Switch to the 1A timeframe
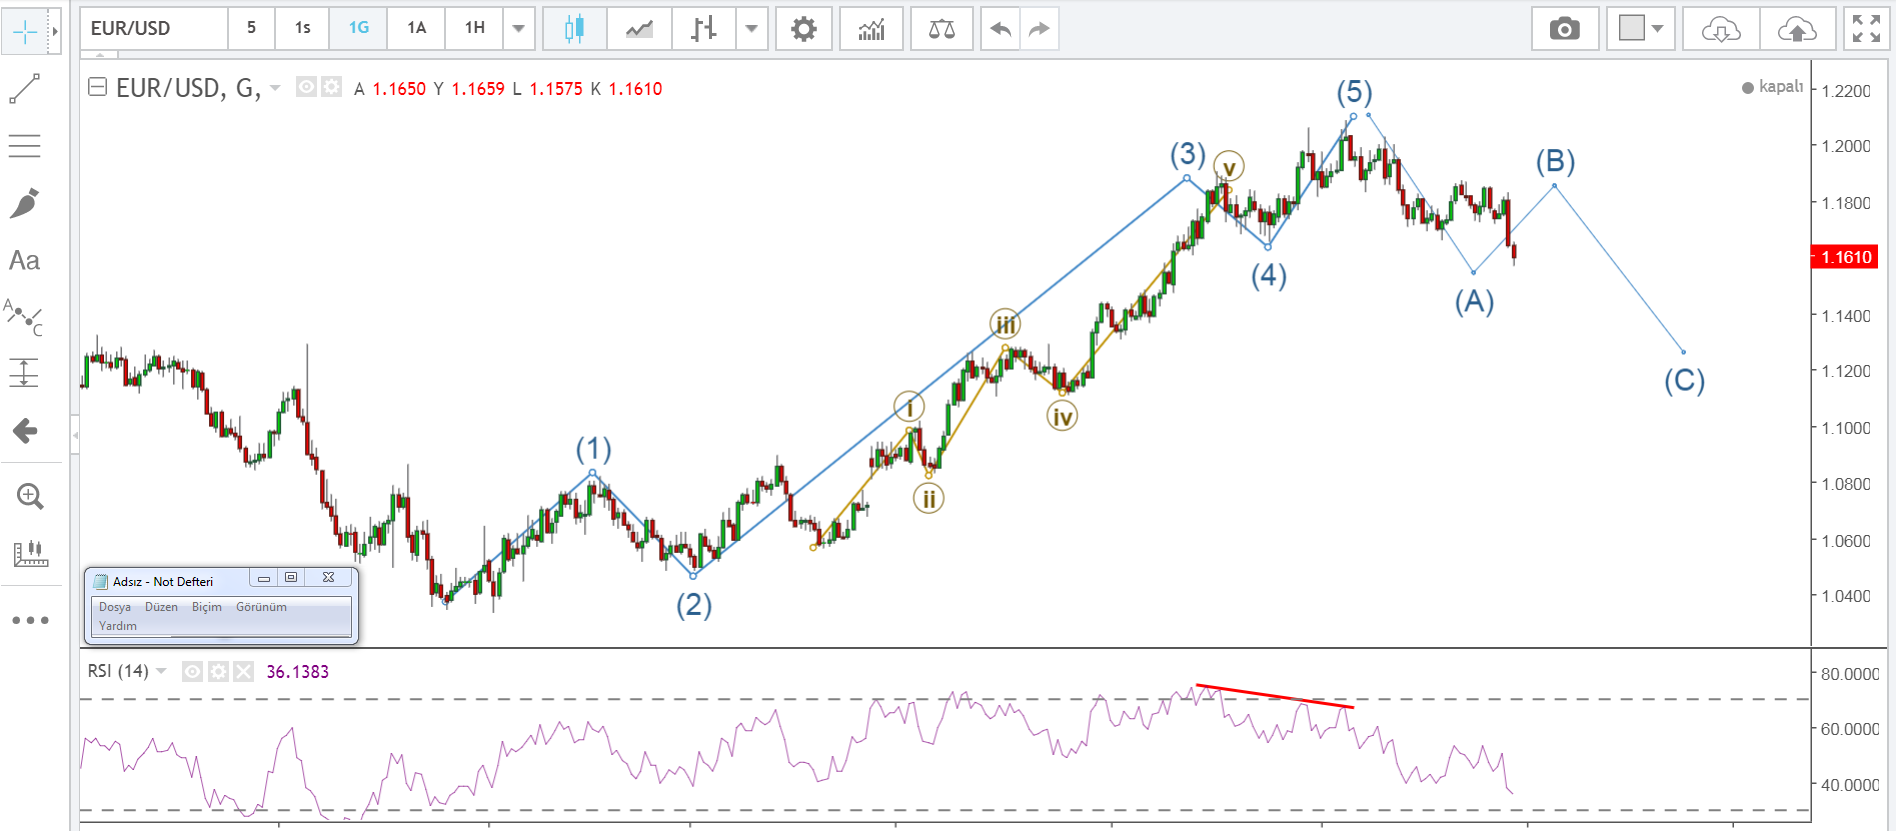This screenshot has height=831, width=1896. pyautogui.click(x=416, y=28)
